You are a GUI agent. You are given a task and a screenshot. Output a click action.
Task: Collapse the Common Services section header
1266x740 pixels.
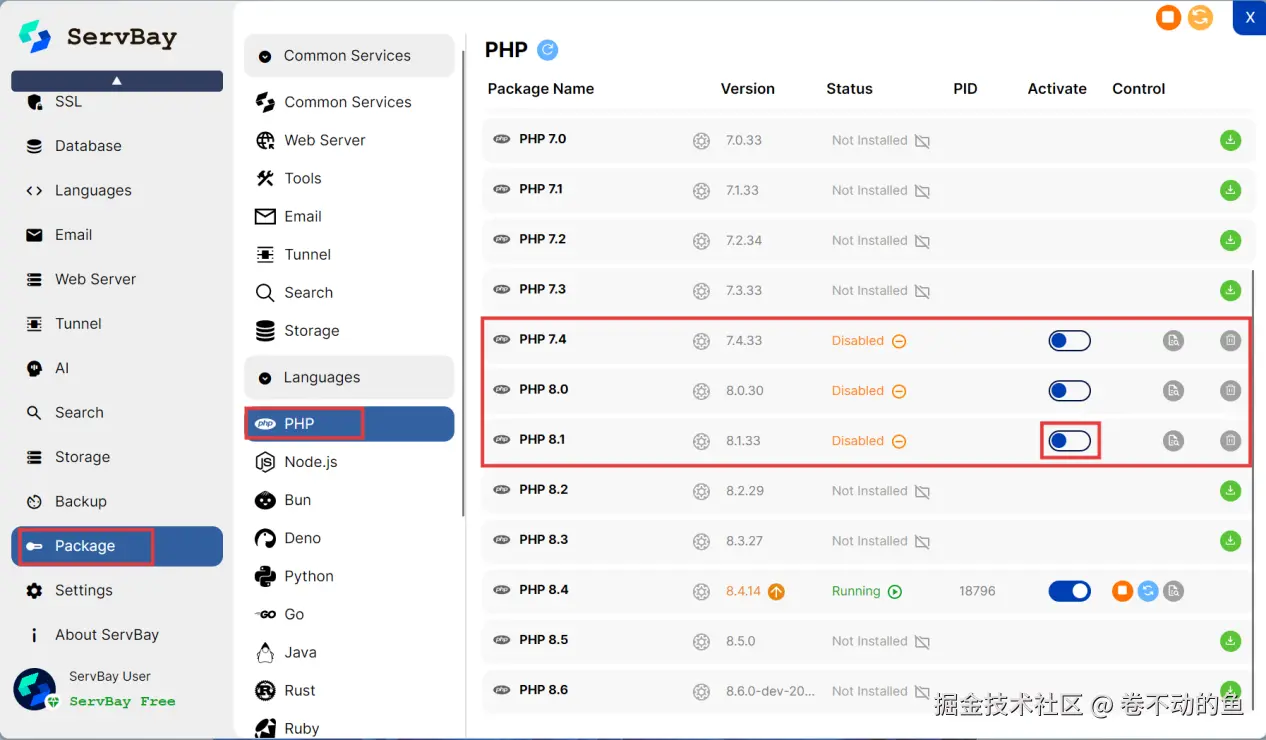tap(349, 56)
